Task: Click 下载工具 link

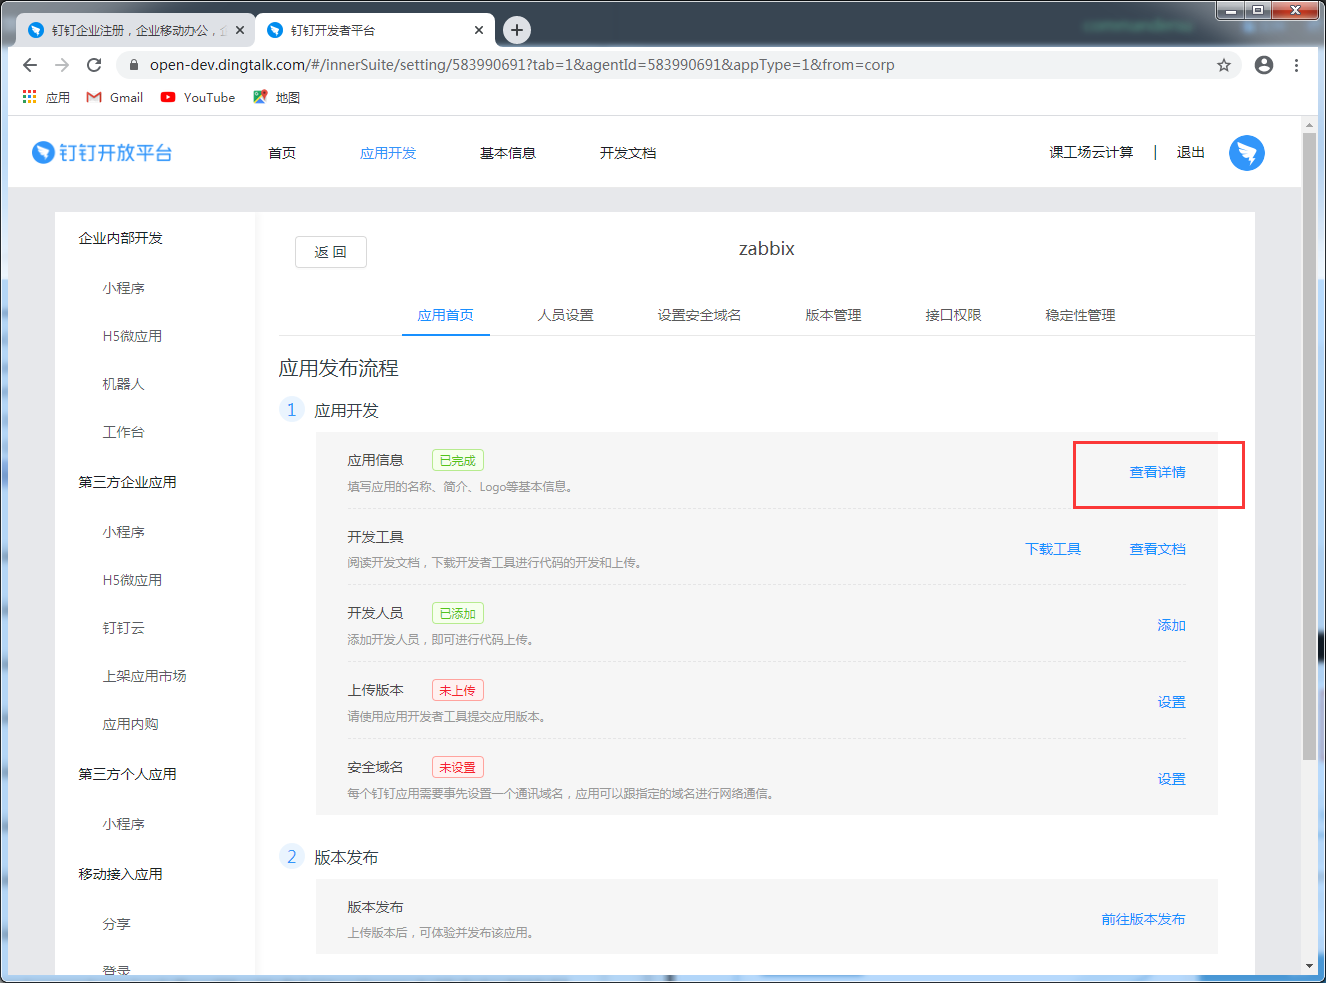Action: (x=1053, y=549)
